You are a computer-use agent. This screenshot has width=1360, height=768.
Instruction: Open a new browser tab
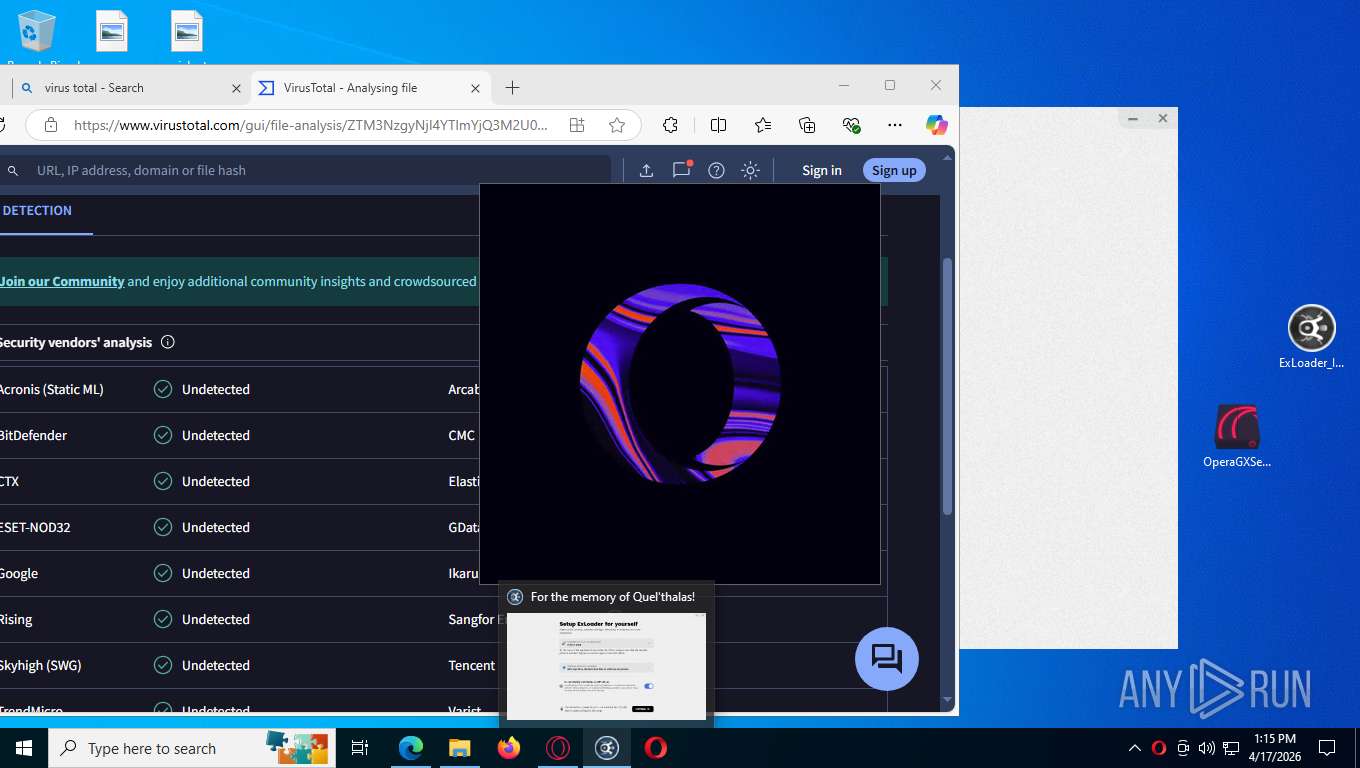tap(512, 88)
